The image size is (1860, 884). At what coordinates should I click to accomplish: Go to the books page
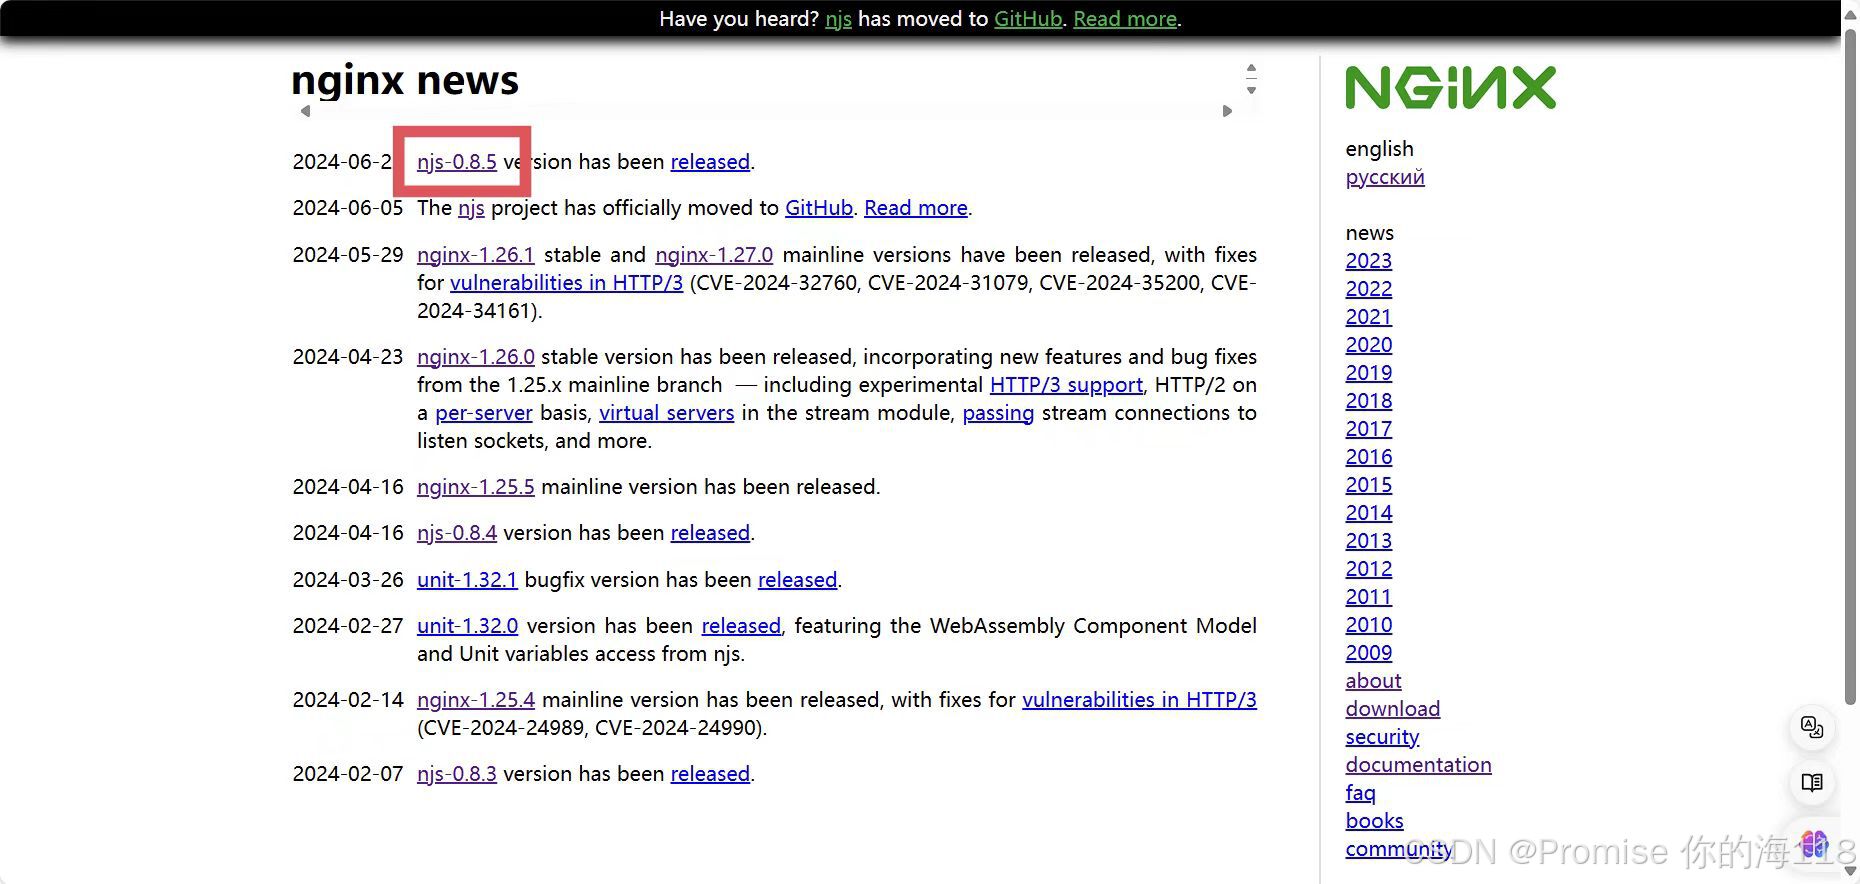(x=1374, y=821)
